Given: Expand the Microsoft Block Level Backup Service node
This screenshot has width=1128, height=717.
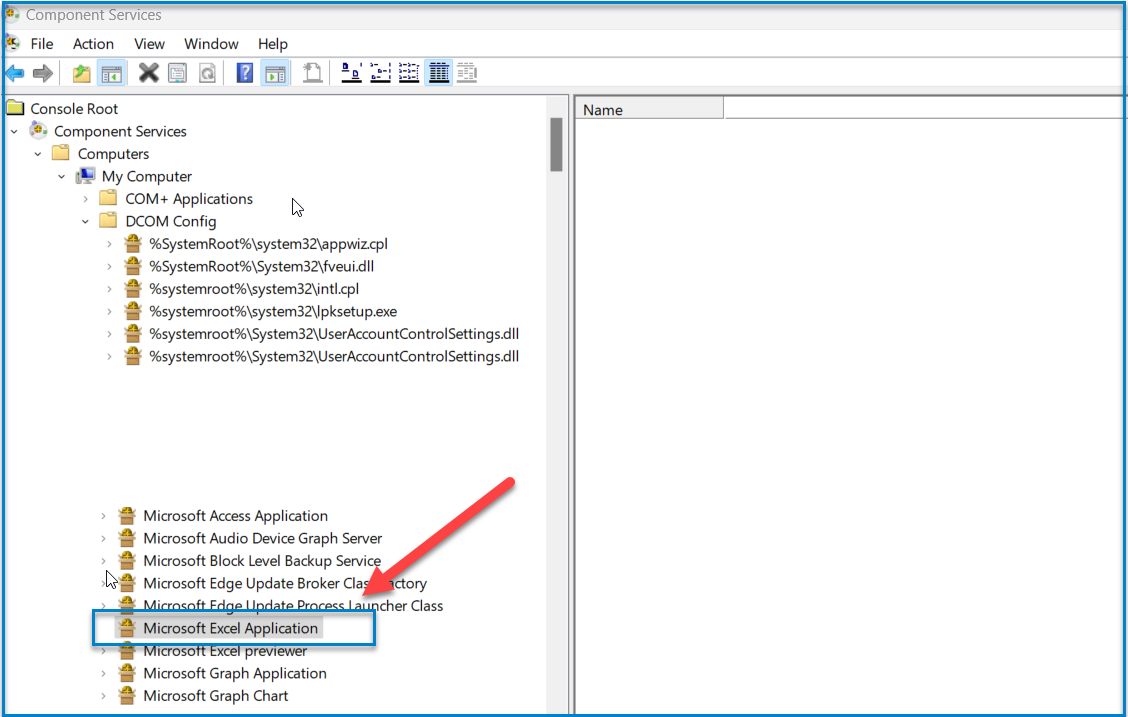Looking at the screenshot, I should click(x=104, y=561).
